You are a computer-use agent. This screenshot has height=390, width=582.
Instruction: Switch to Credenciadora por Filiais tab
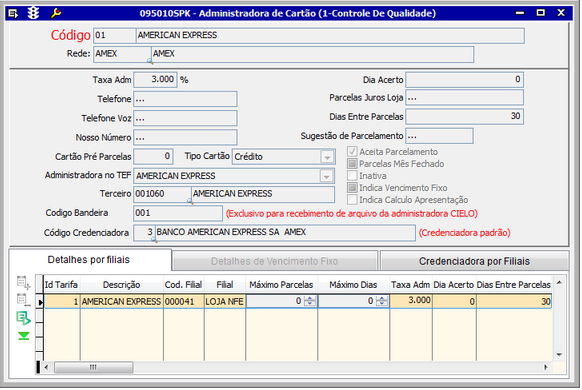pyautogui.click(x=474, y=261)
